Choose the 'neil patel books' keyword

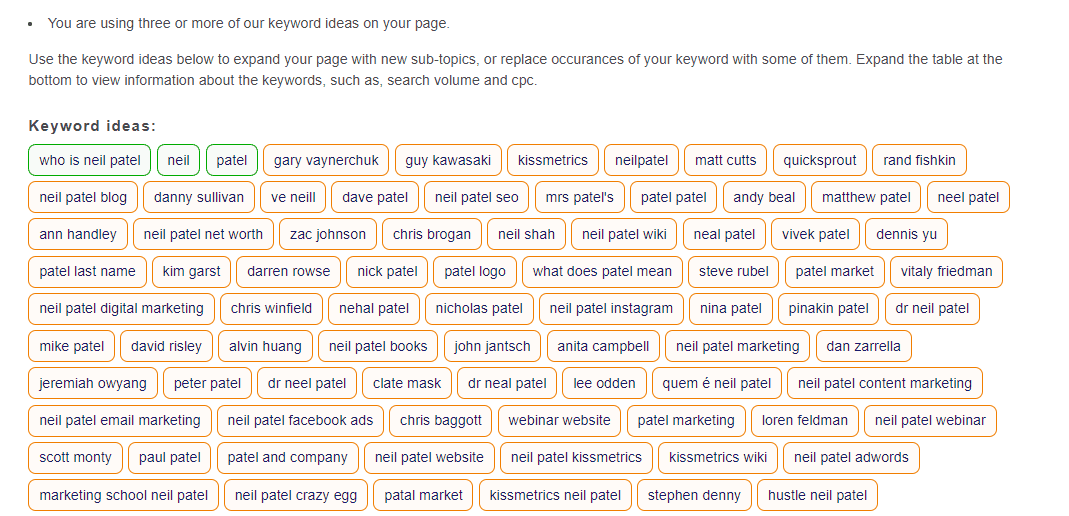click(x=378, y=346)
